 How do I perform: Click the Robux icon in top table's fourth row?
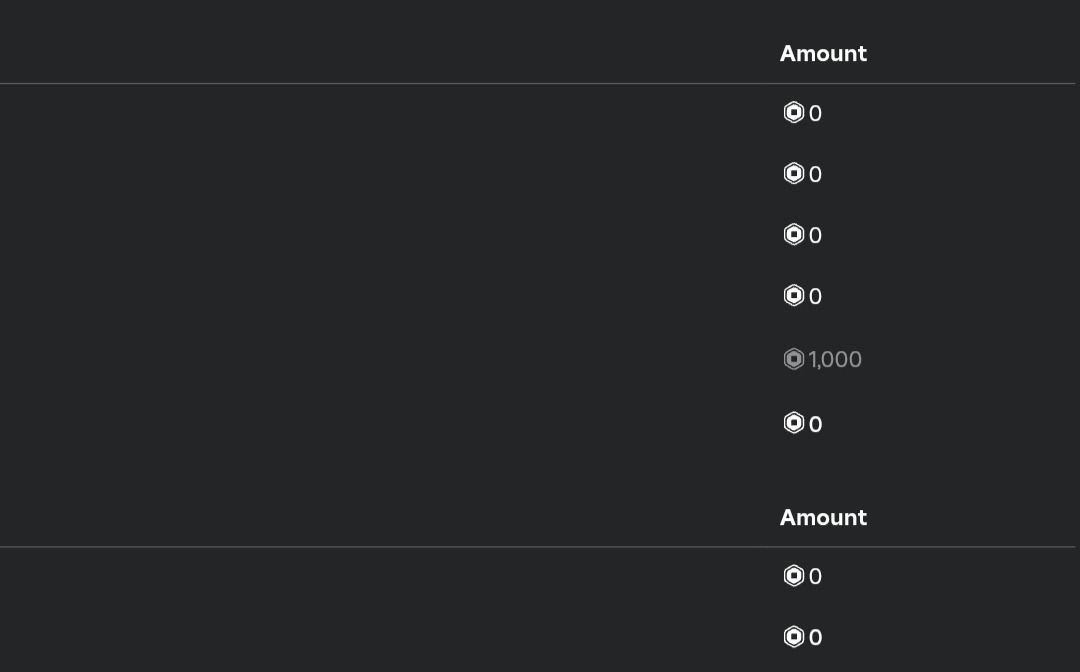click(793, 295)
